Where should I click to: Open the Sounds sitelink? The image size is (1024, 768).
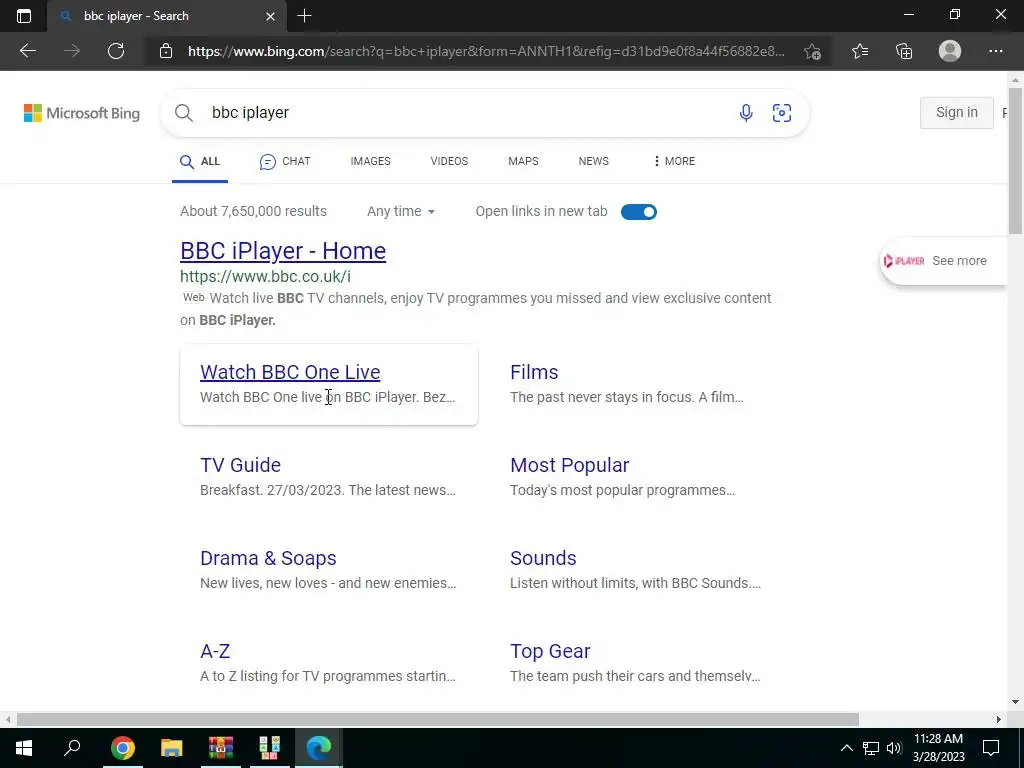coord(543,558)
